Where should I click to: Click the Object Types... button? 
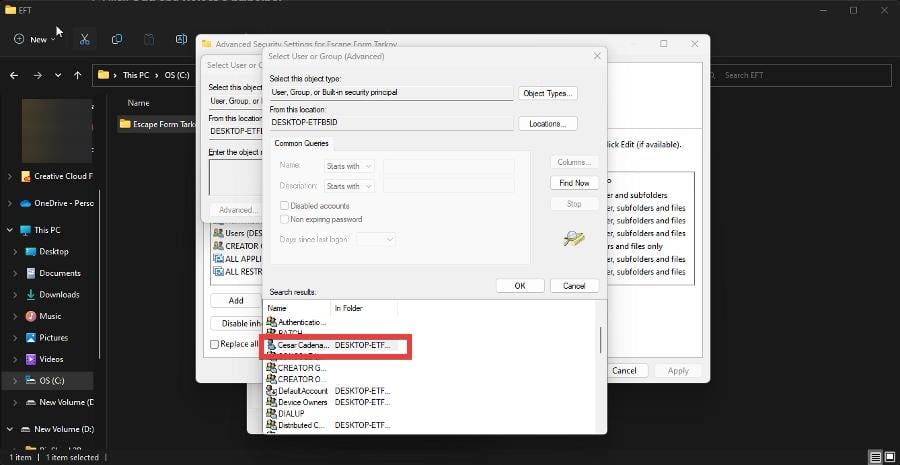pos(548,93)
